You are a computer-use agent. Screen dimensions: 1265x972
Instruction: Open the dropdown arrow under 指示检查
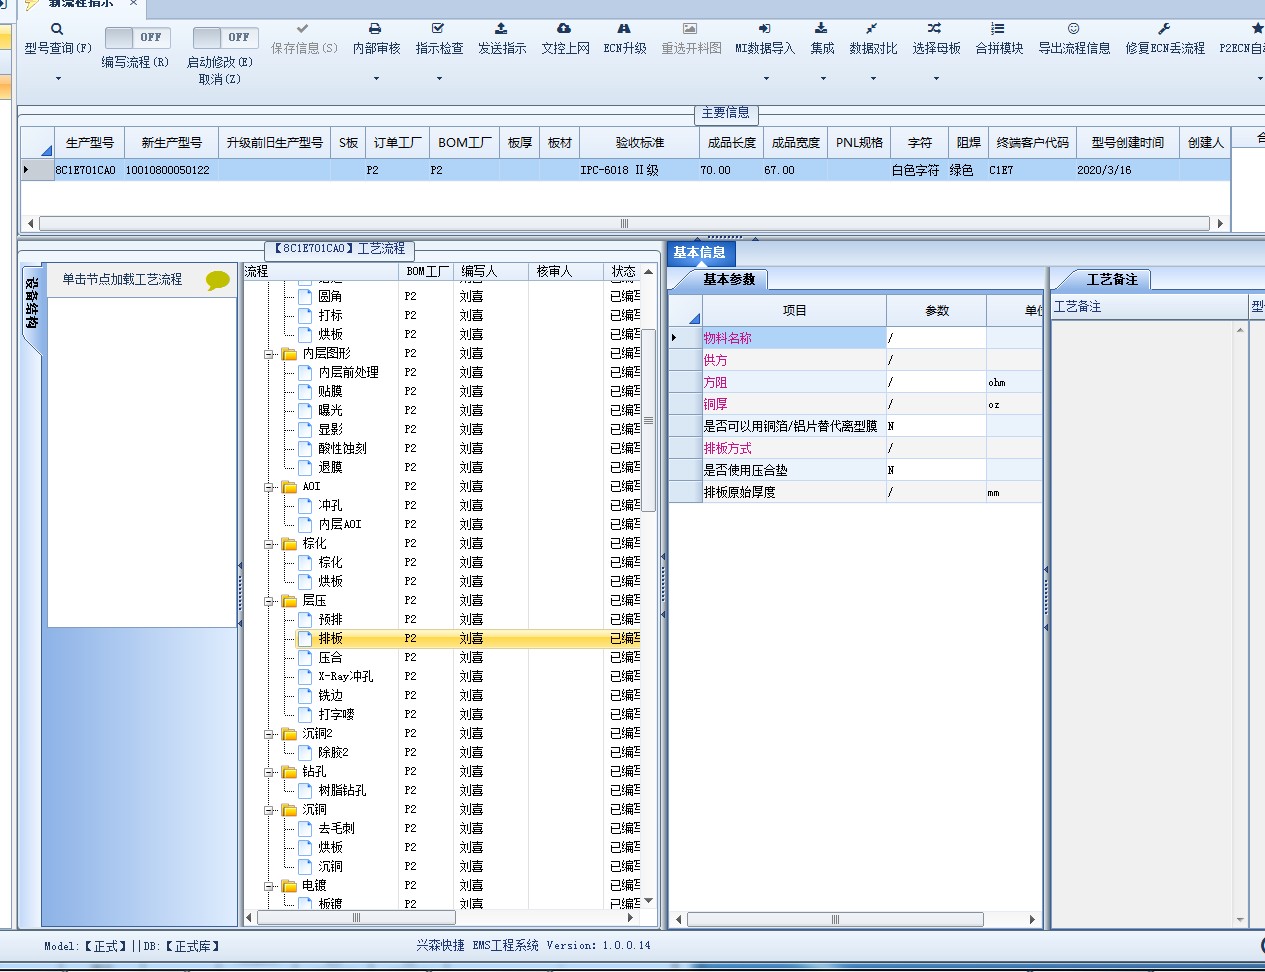[439, 78]
